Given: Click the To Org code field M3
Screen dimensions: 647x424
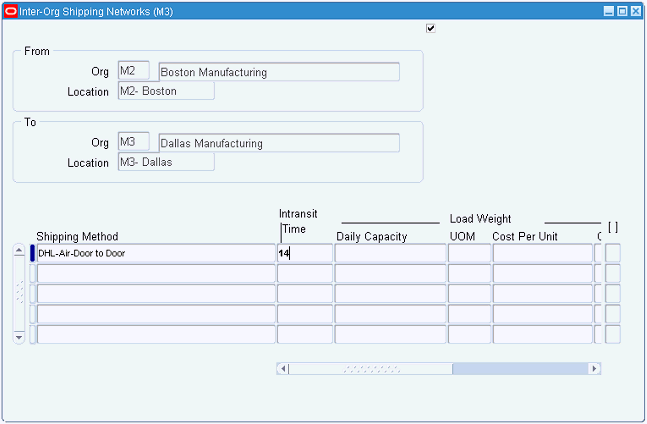Looking at the screenshot, I should (134, 141).
